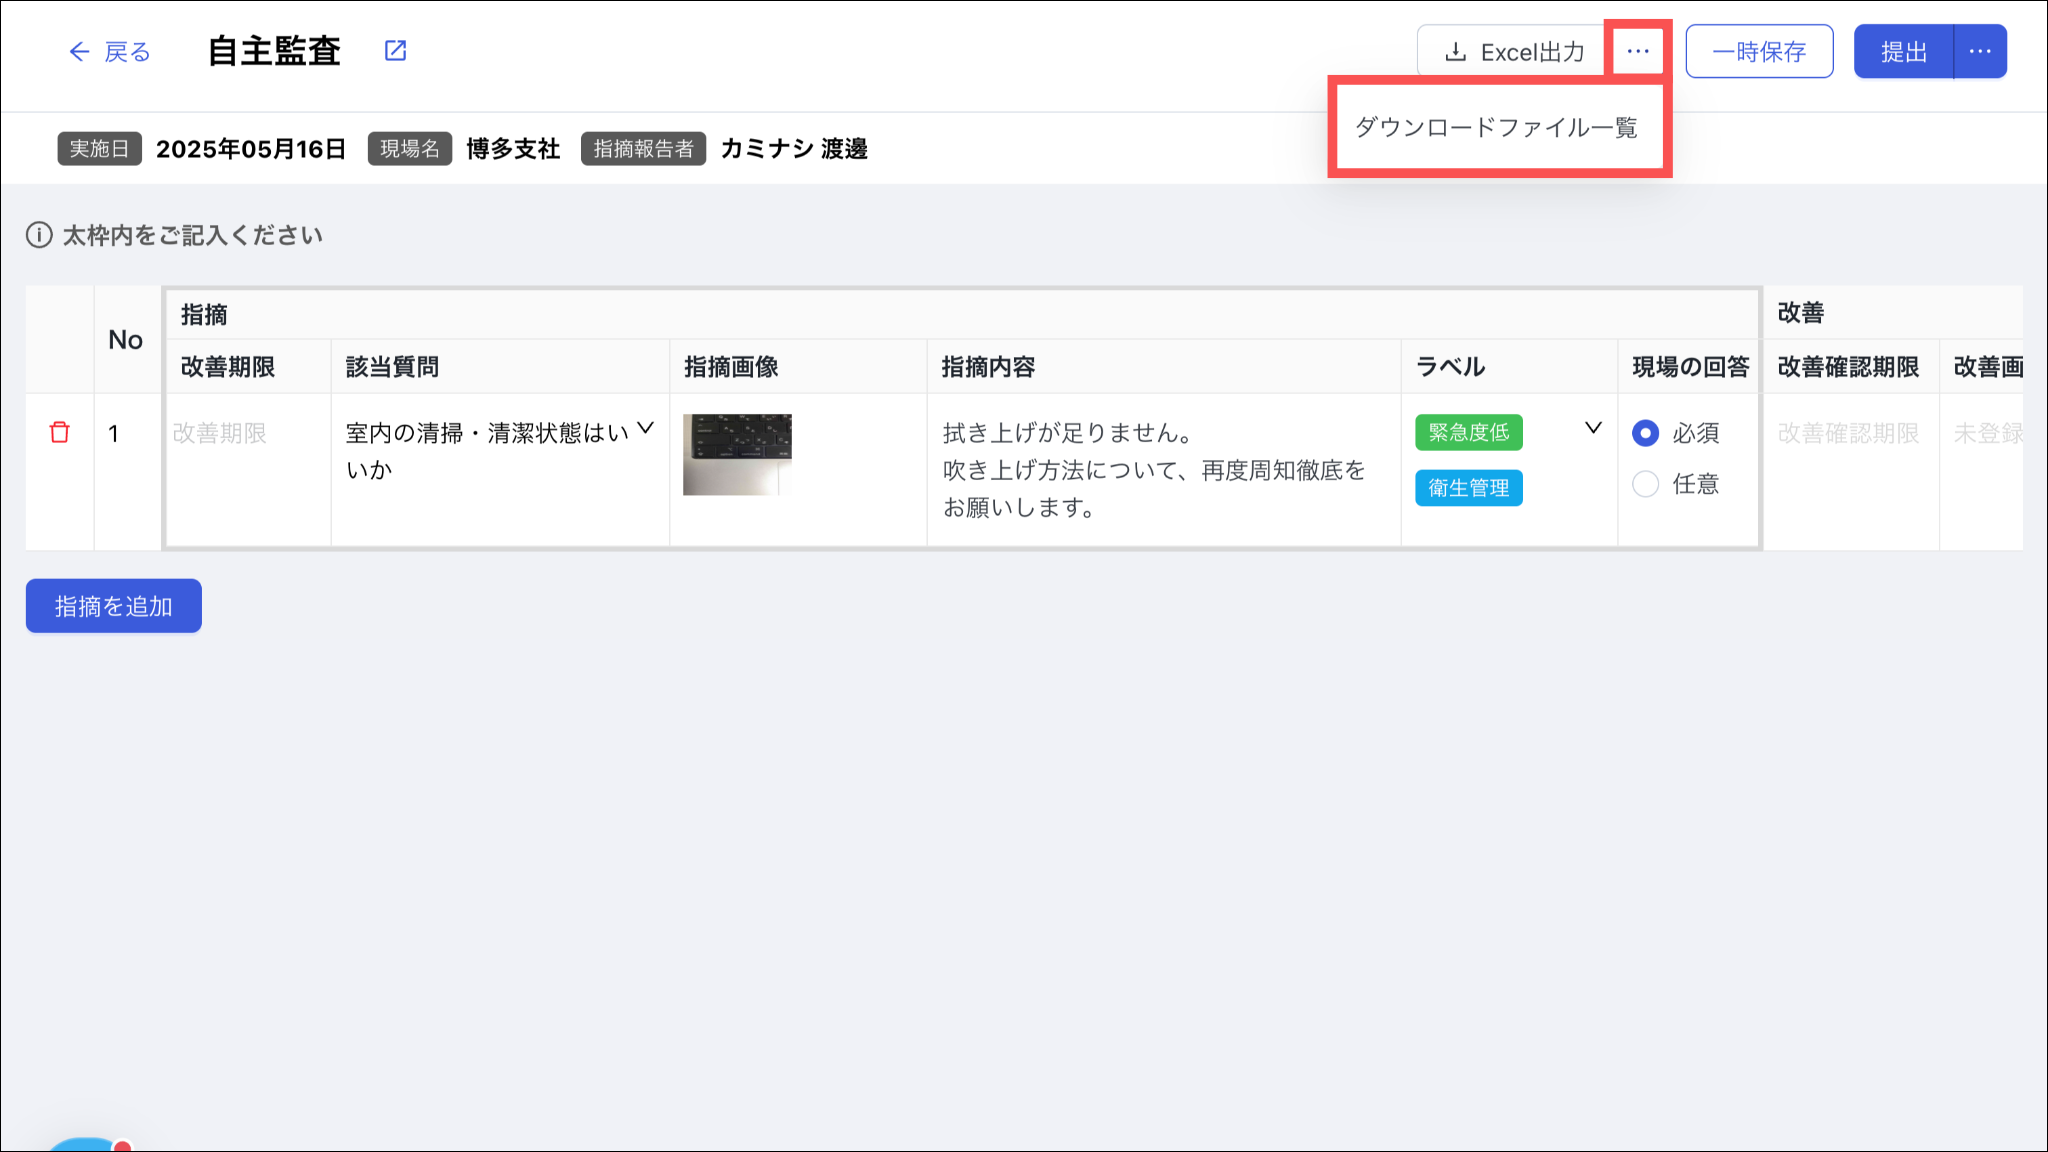Click the blue 衛生管理 label tag
This screenshot has width=2048, height=1152.
tap(1468, 488)
